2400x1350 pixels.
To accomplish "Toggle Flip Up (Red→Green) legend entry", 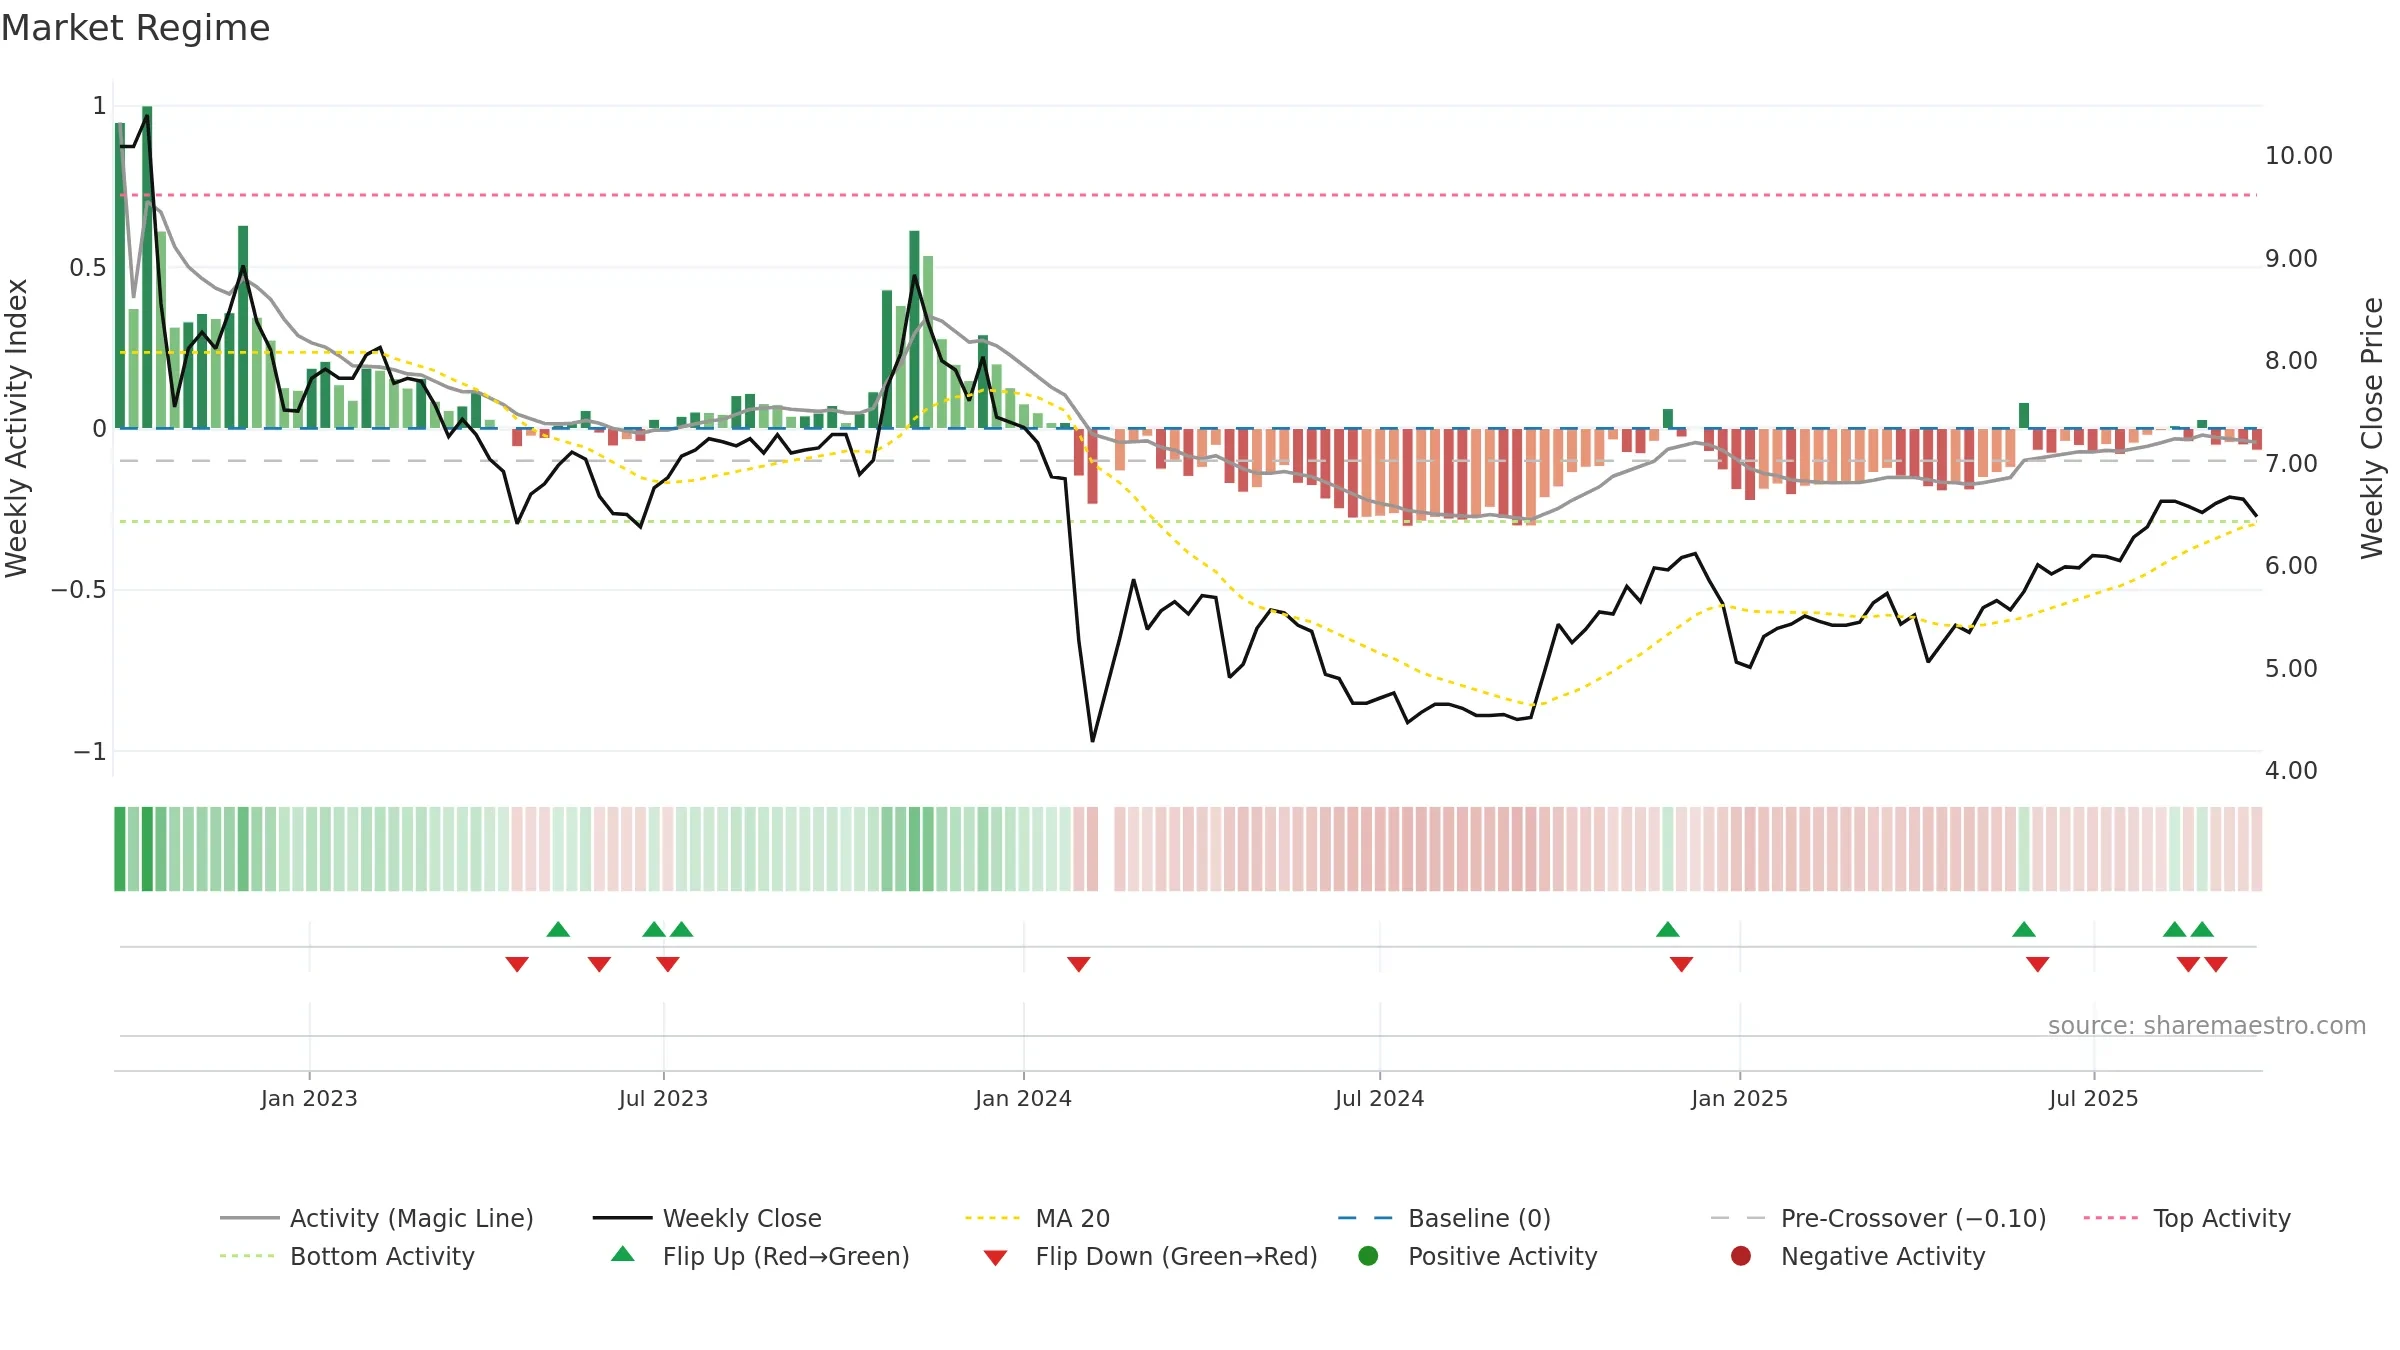I will [760, 1256].
